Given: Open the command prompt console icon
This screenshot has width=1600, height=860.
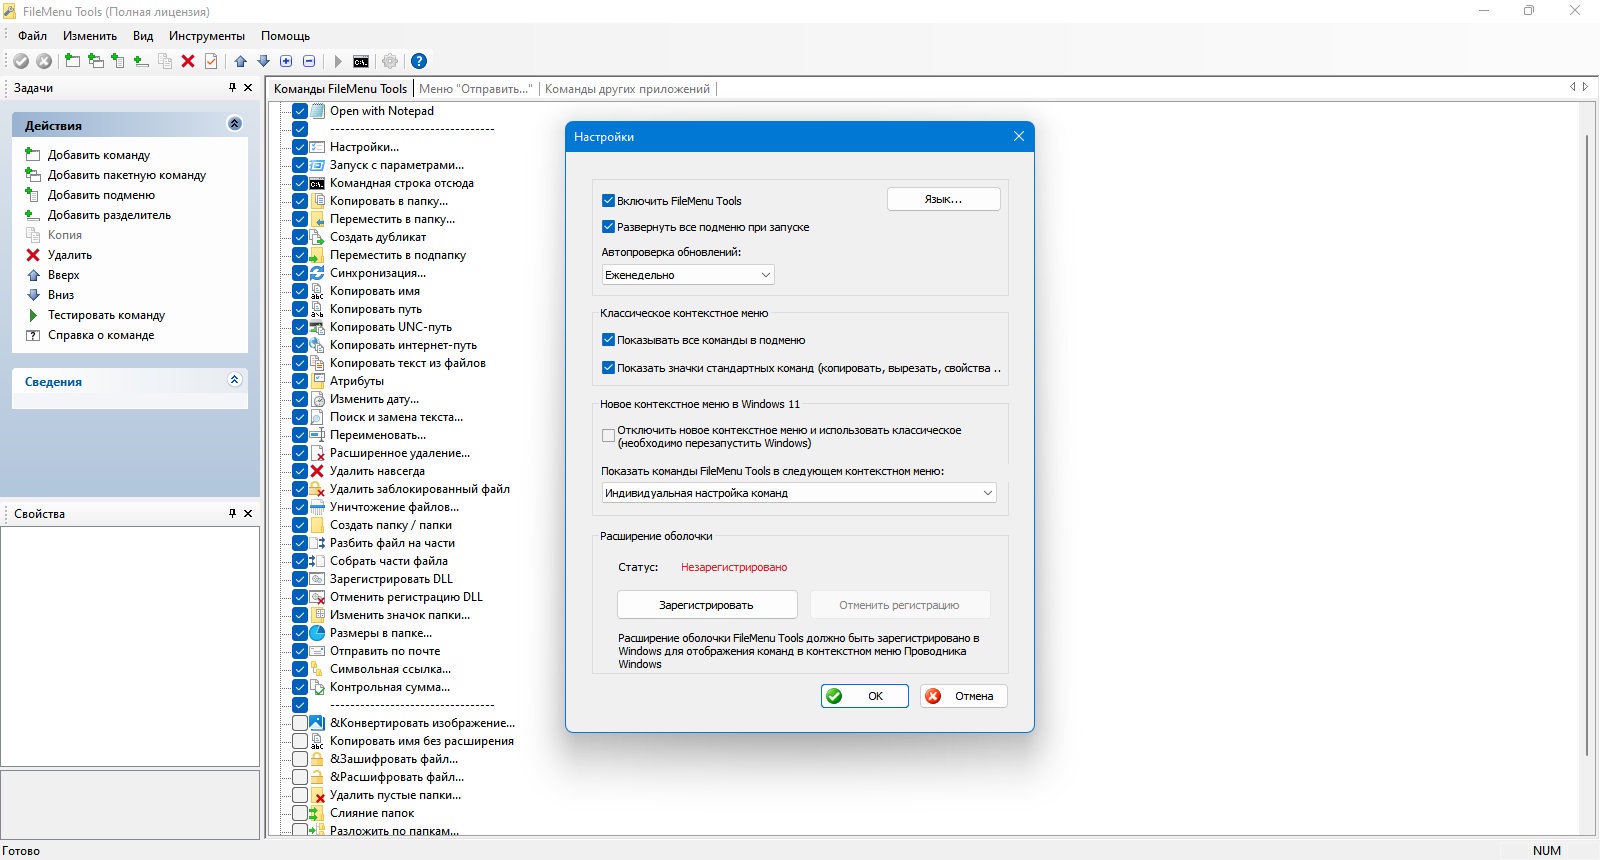Looking at the screenshot, I should (361, 61).
